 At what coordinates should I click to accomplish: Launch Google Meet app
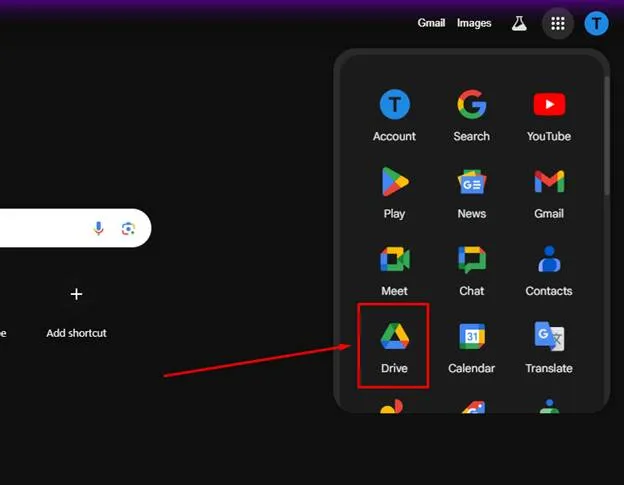(394, 270)
